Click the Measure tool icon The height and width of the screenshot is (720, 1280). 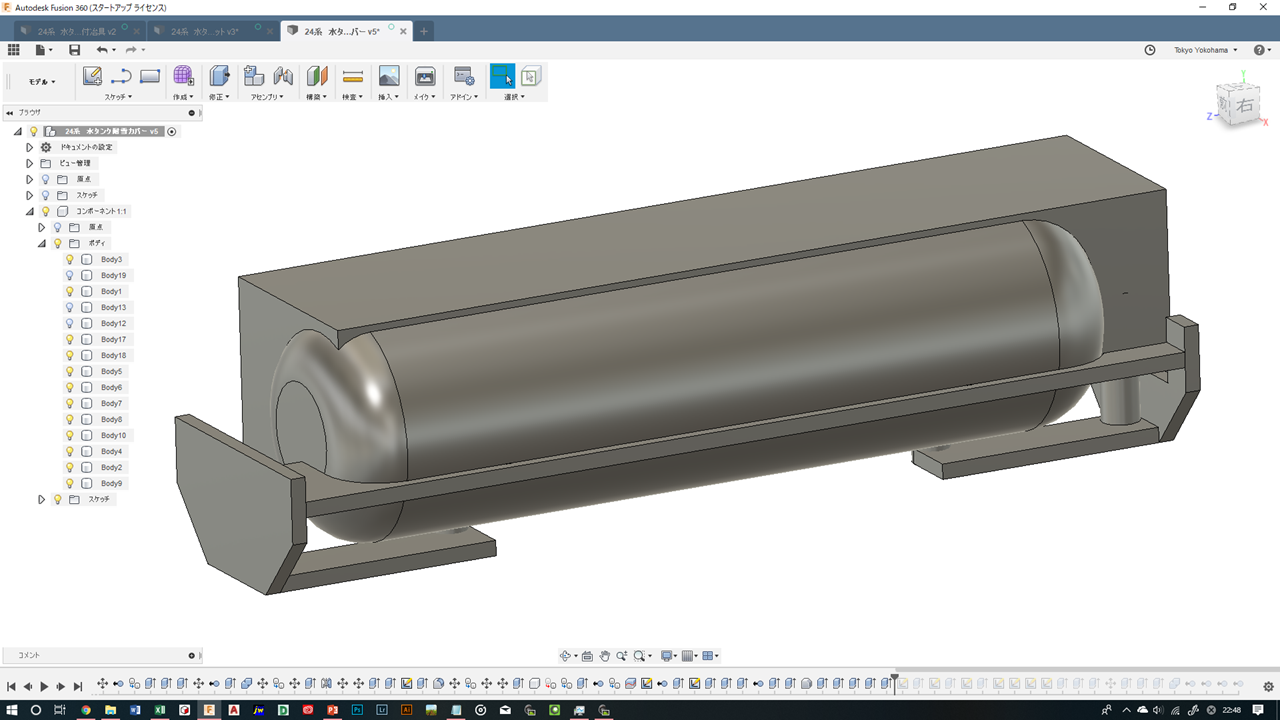(x=352, y=76)
